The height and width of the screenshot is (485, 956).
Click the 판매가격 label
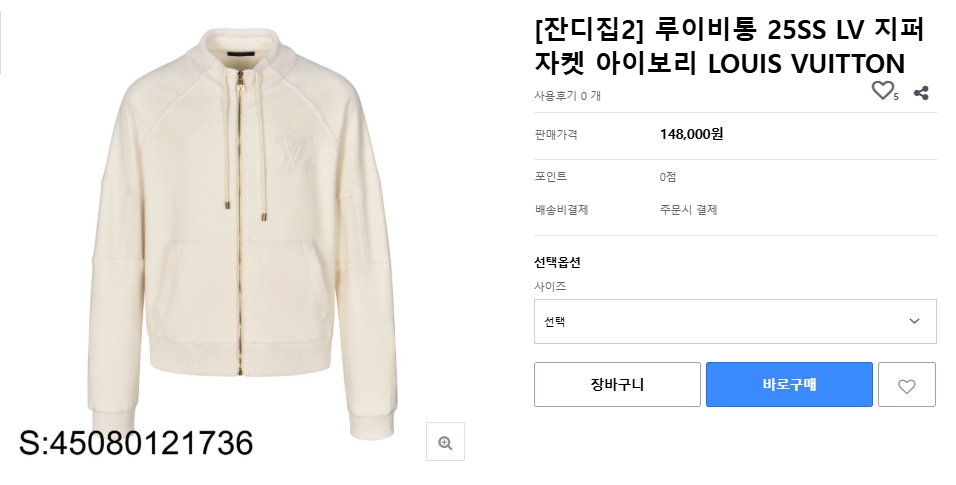pos(556,135)
